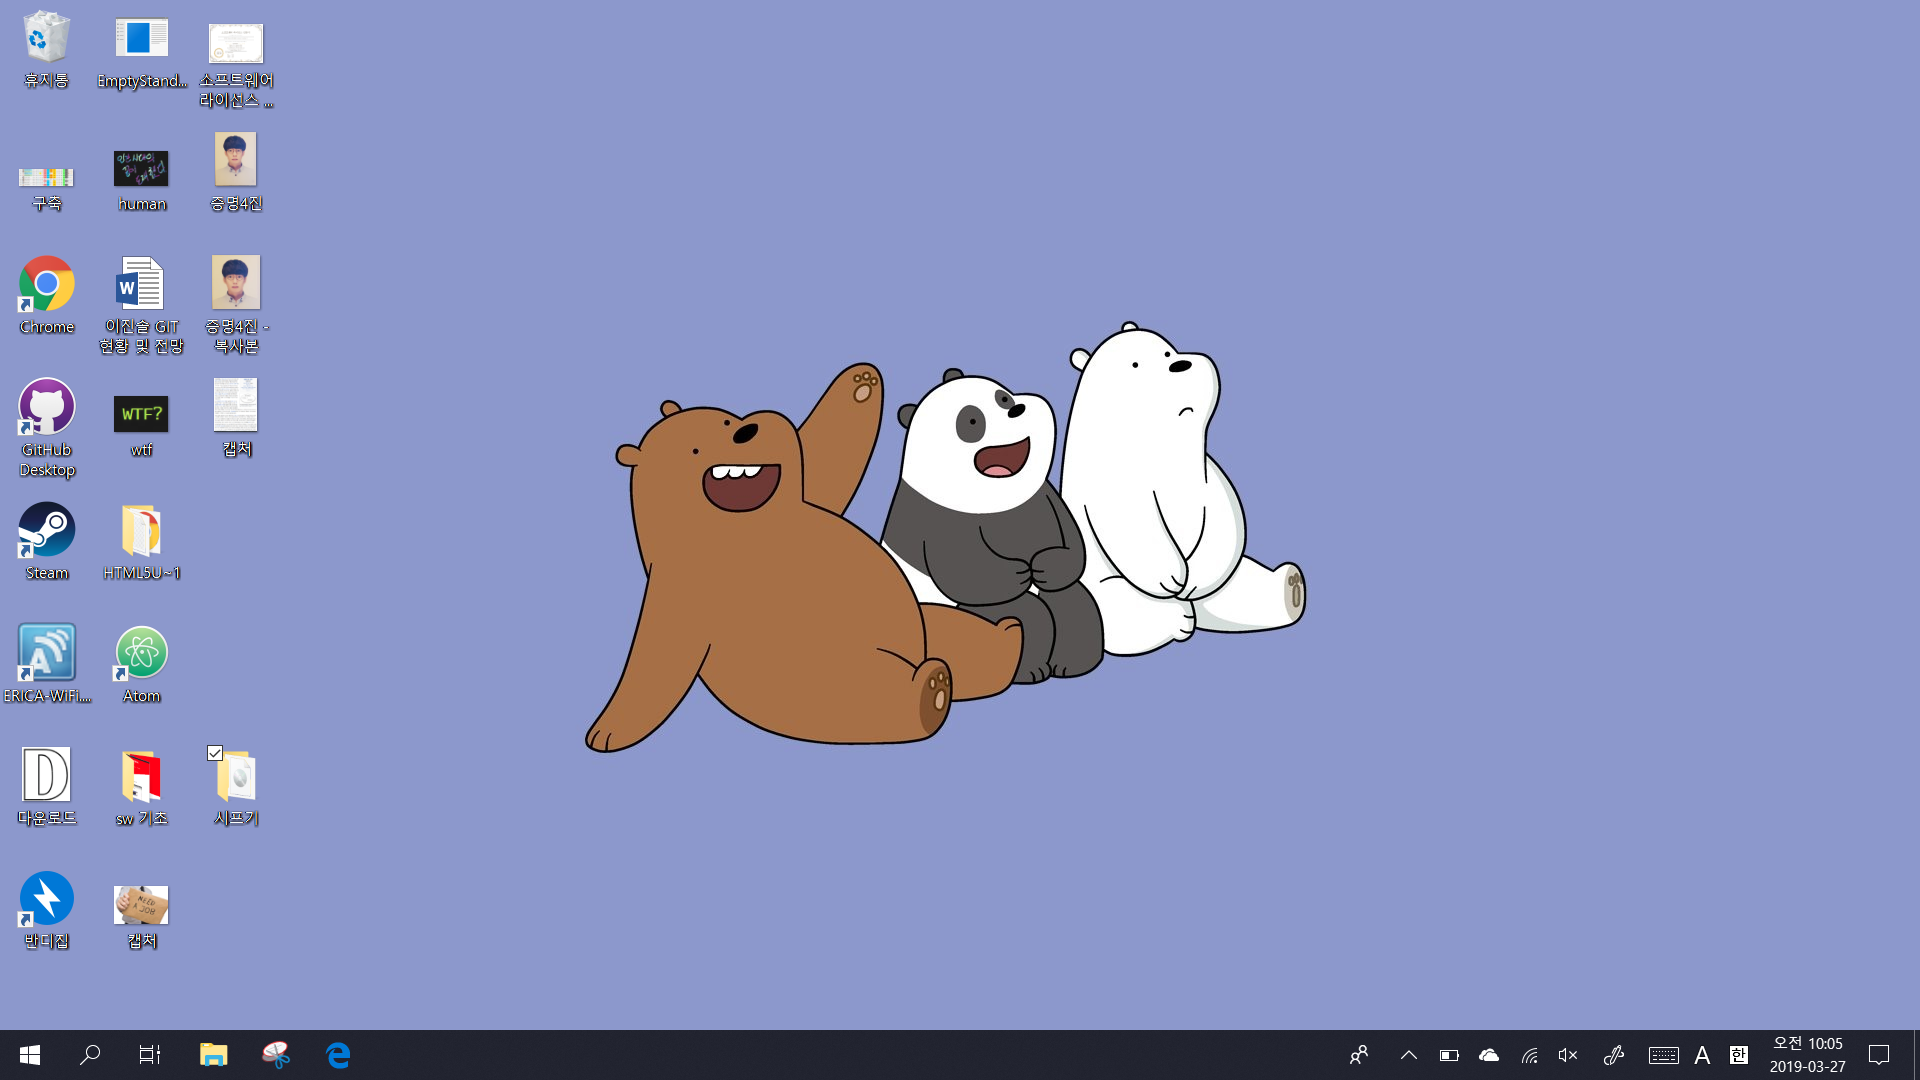Select the Steam desktop icon

click(x=46, y=530)
